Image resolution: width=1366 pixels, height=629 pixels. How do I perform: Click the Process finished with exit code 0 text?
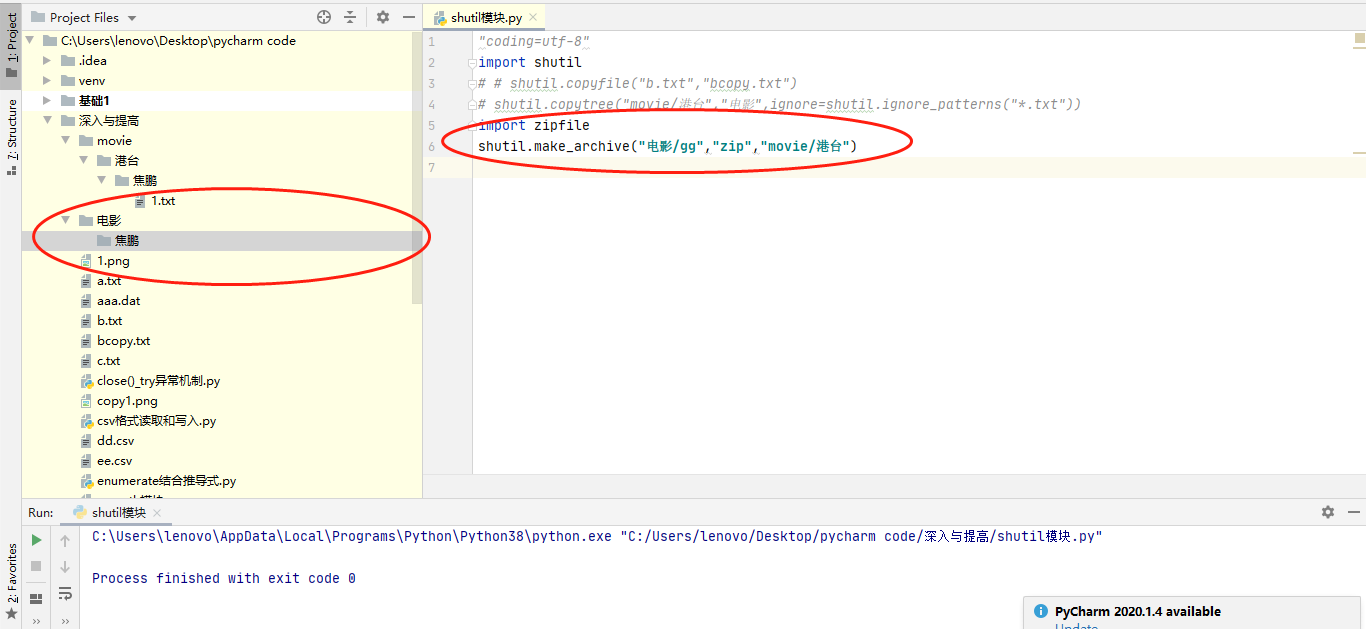tap(224, 578)
